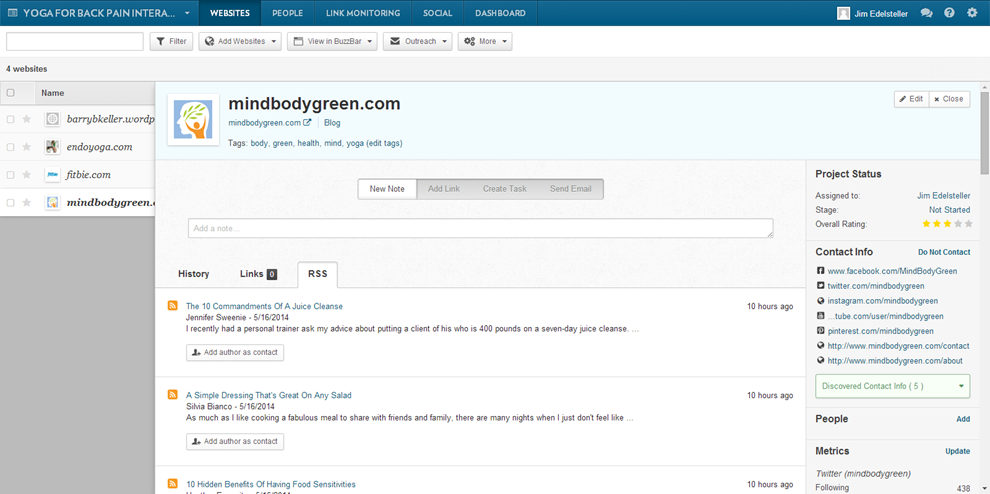Click RSS icon for Food Sensitivities article
Screen dimensions: 990x494
pos(172,484)
